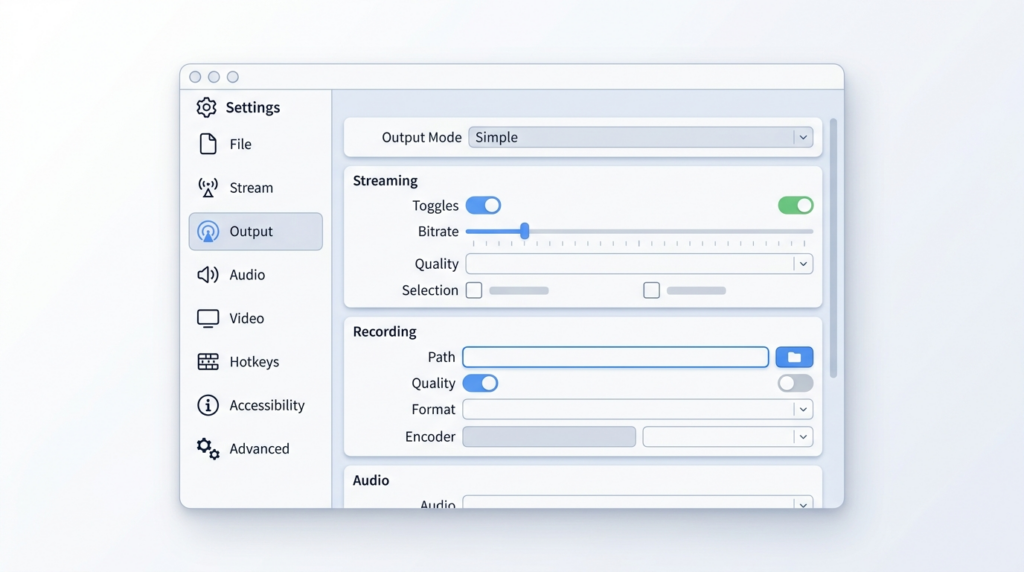Enable the gray Recording Quality toggle
1024x572 pixels.
point(795,383)
